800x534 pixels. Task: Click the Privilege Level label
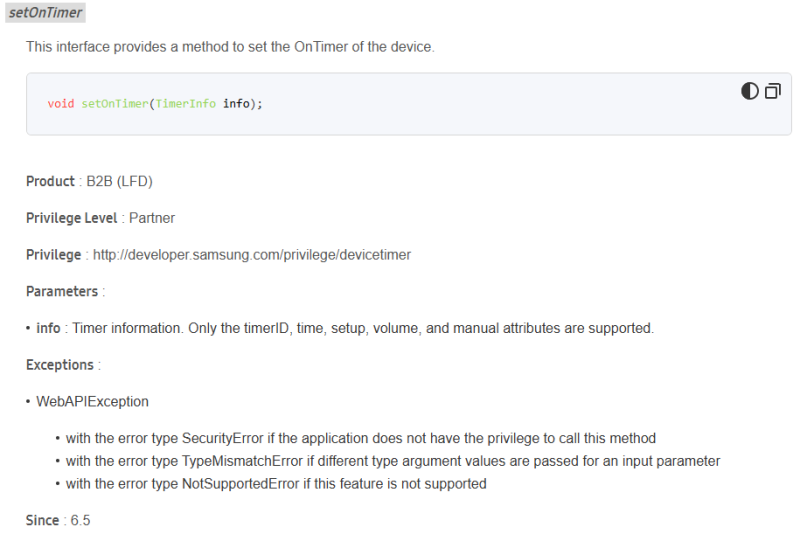(x=72, y=218)
